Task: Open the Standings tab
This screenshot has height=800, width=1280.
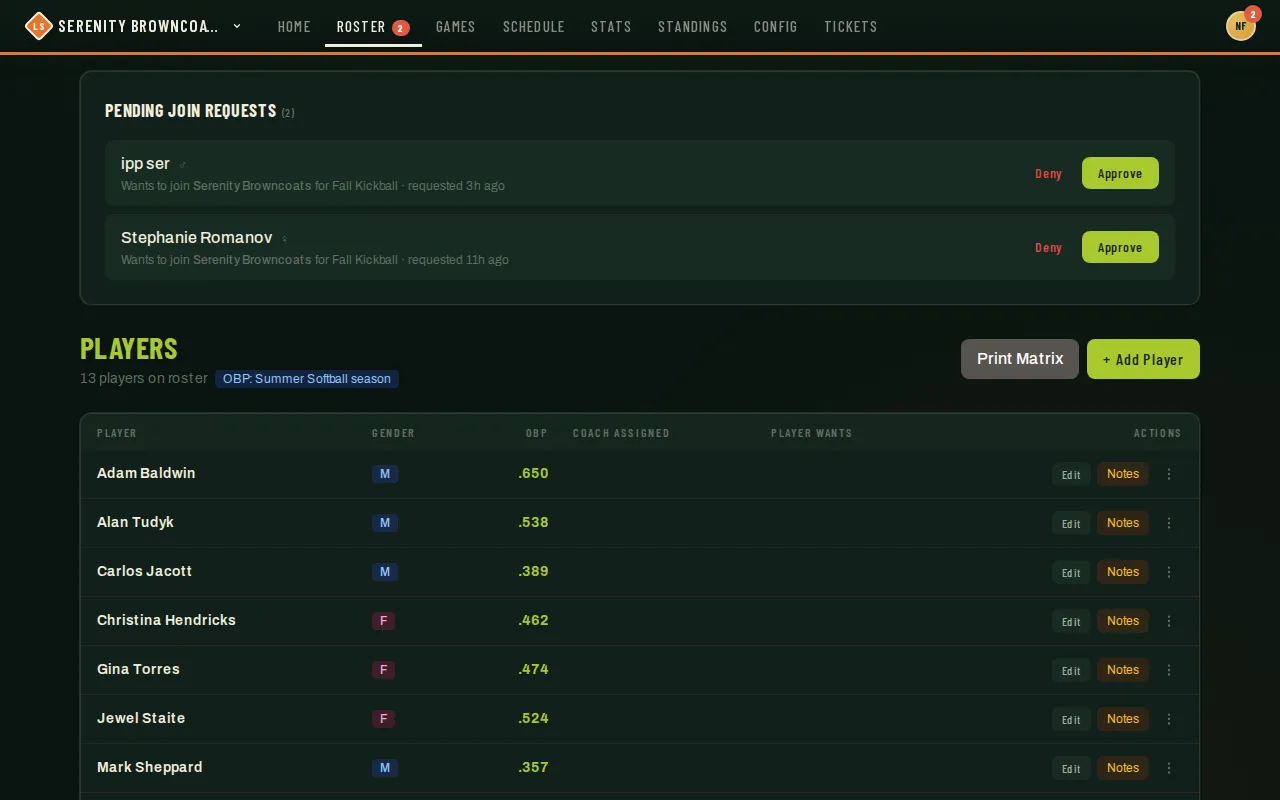Action: pos(693,27)
